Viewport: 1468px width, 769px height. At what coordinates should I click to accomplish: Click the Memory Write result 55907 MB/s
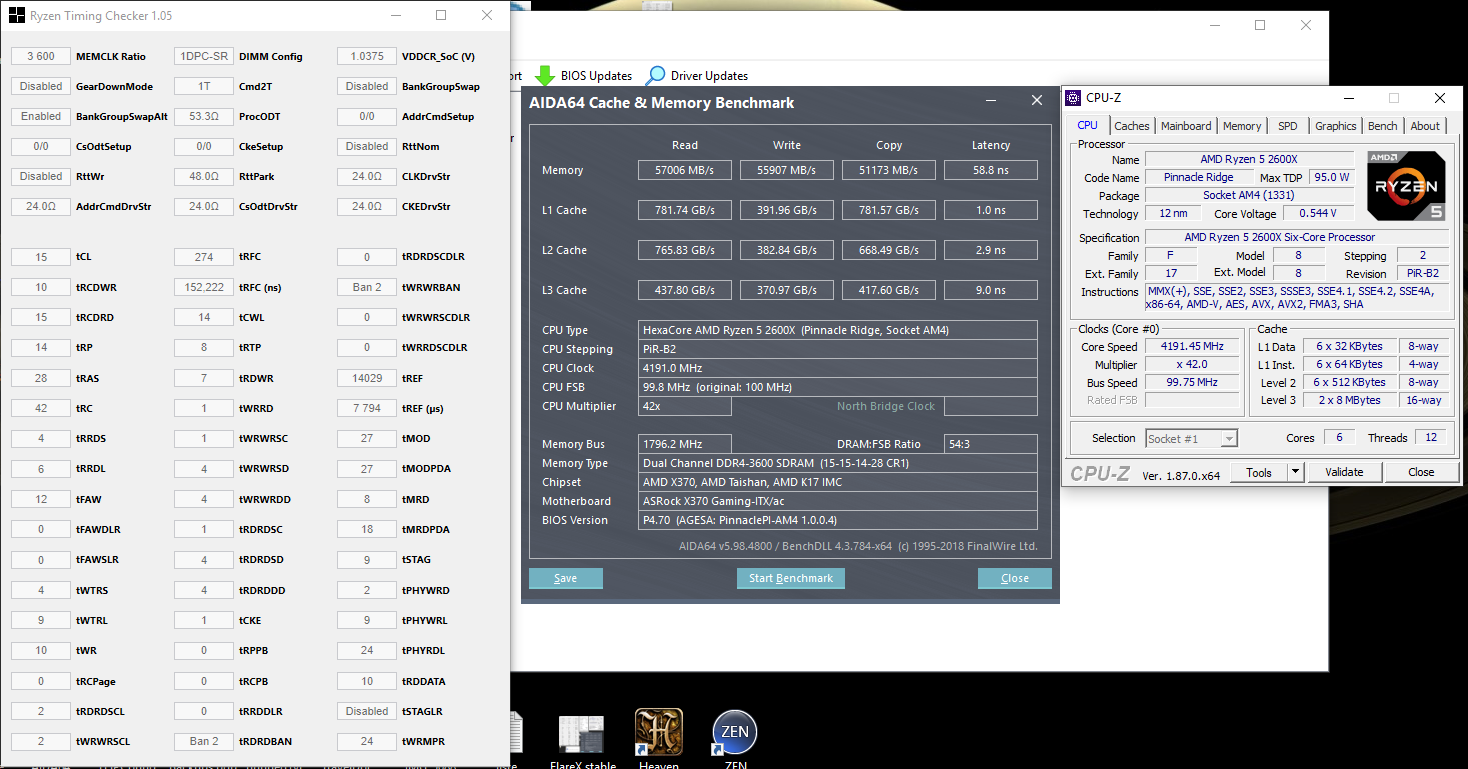tap(787, 170)
